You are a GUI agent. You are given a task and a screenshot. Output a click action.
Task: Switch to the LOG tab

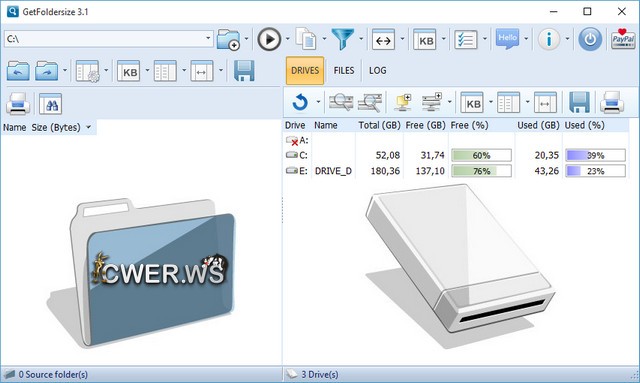click(378, 71)
